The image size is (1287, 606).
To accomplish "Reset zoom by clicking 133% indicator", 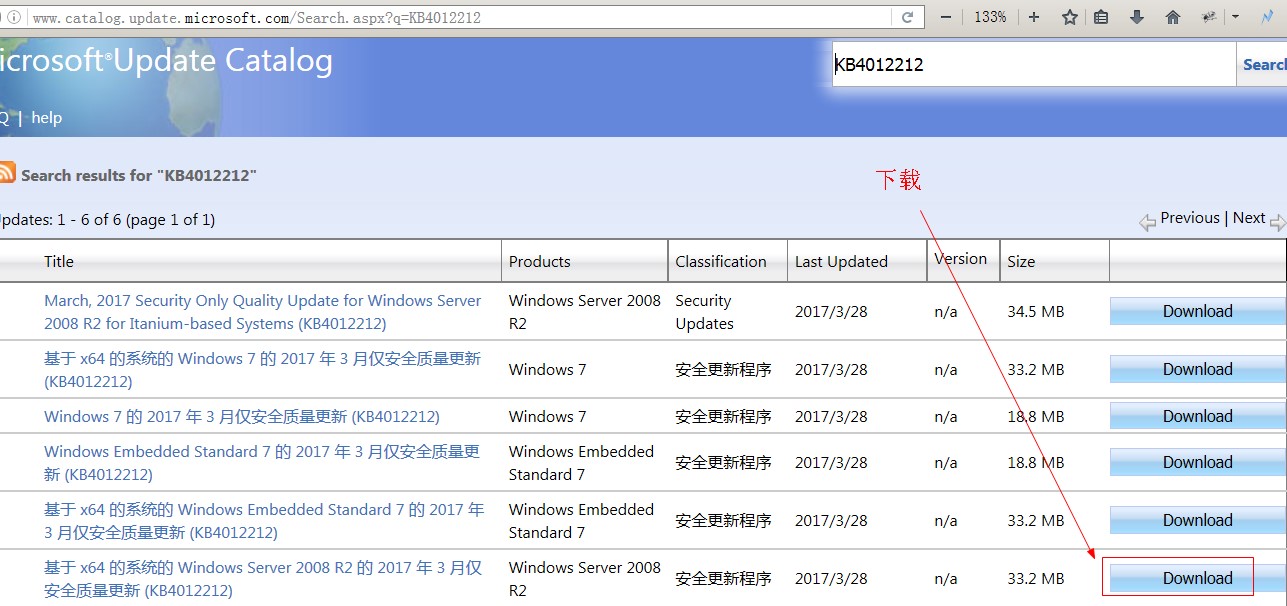I will coord(990,17).
